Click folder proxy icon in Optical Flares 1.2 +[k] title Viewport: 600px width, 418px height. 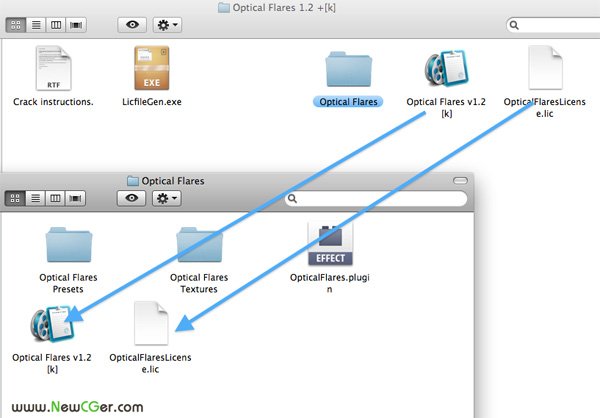click(224, 8)
